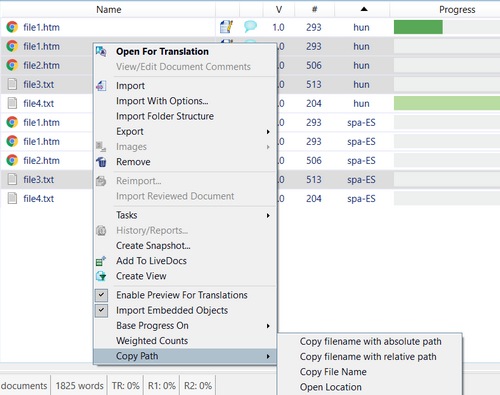The width and height of the screenshot is (500, 395).
Task: Click document icon of file4.txt hun row
Action: click(12, 103)
